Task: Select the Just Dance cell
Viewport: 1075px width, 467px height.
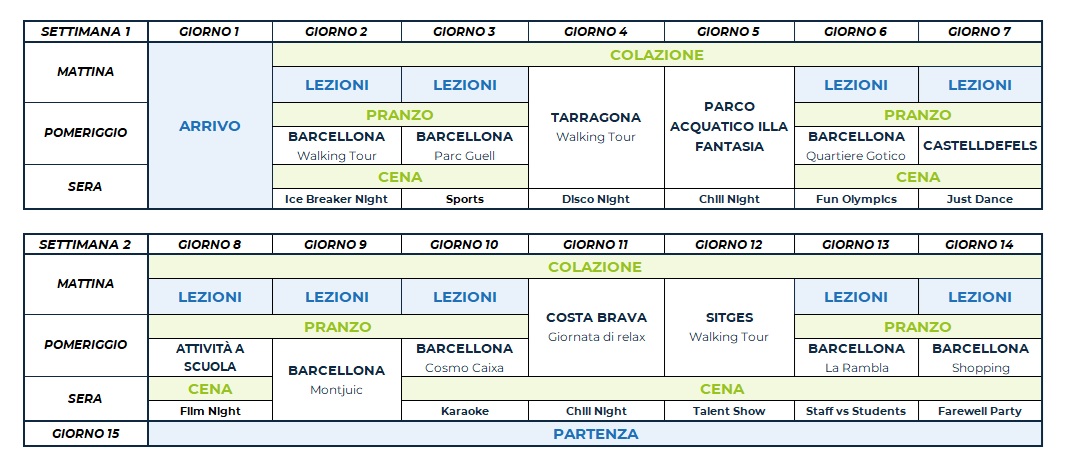Action: [x=980, y=199]
